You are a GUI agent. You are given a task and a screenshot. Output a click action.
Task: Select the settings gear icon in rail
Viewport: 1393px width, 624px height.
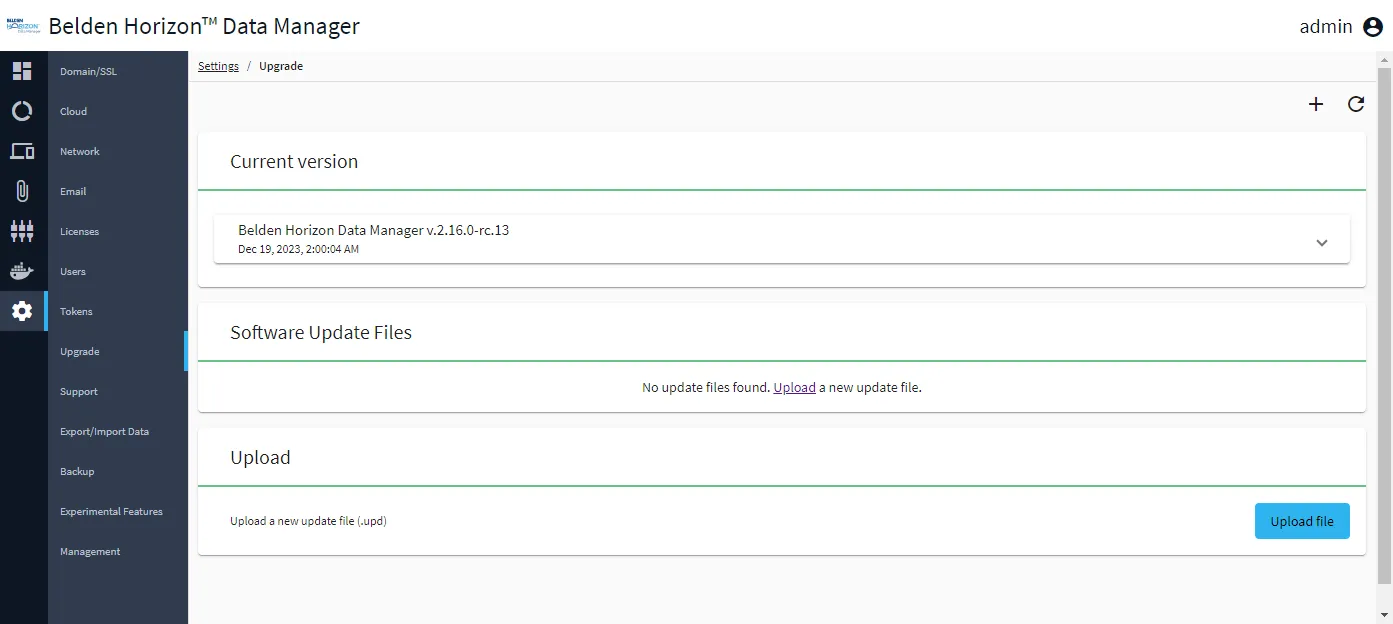click(22, 311)
